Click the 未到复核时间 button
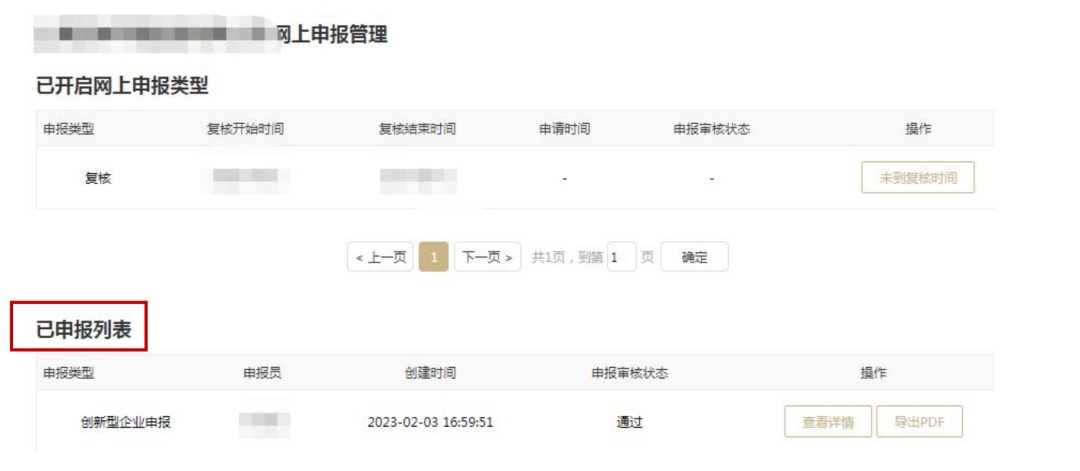This screenshot has width=1080, height=471. (x=917, y=178)
